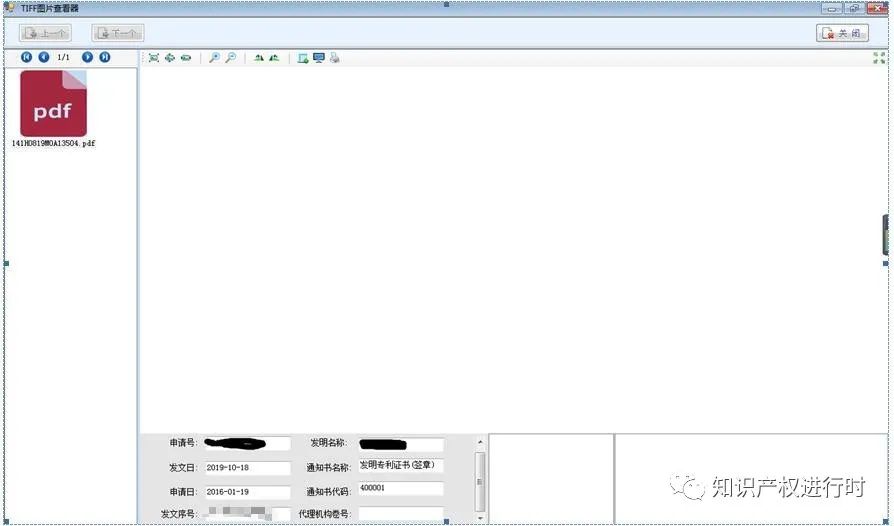Zoom out with the minus magnifier

pyautogui.click(x=231, y=58)
